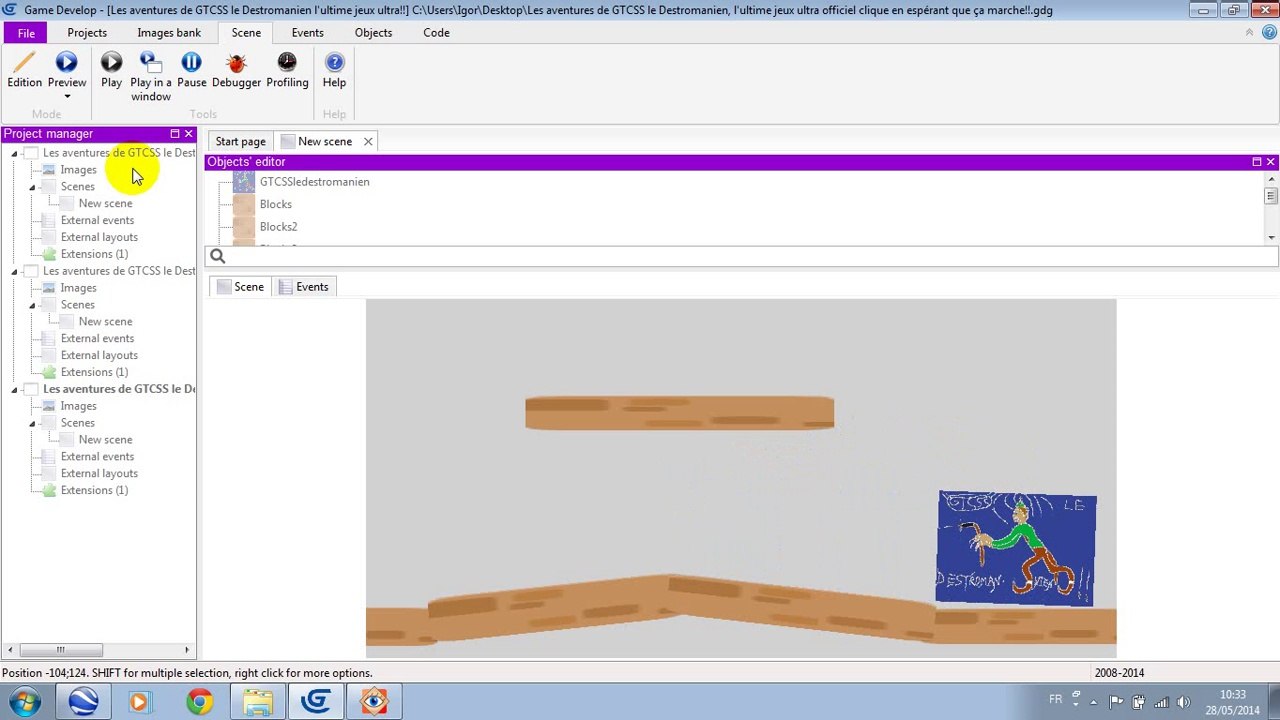This screenshot has width=1280, height=720.
Task: Start the scene with the Play button
Action: point(111,71)
